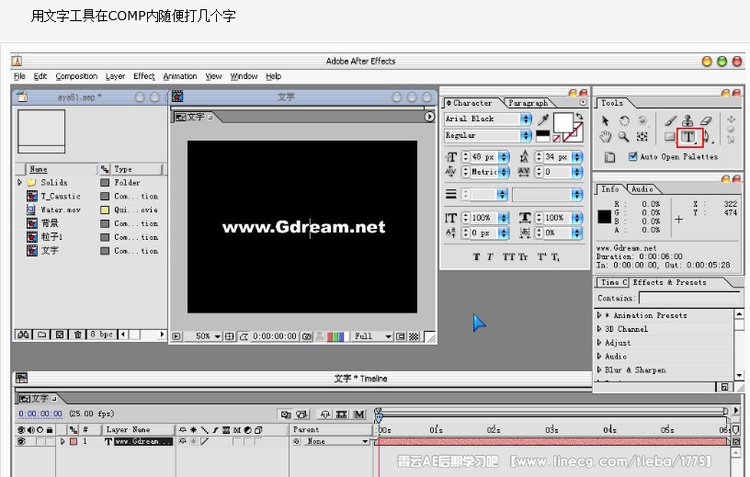This screenshot has height=477, width=750.
Task: Take snapshot with camera icon in viewer
Action: pos(306,336)
